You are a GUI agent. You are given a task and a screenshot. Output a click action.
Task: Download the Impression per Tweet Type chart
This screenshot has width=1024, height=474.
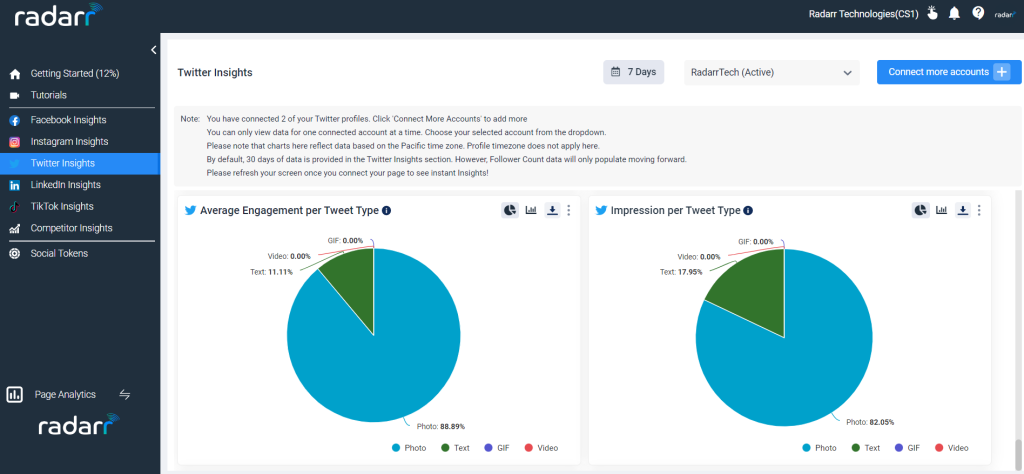tap(963, 210)
